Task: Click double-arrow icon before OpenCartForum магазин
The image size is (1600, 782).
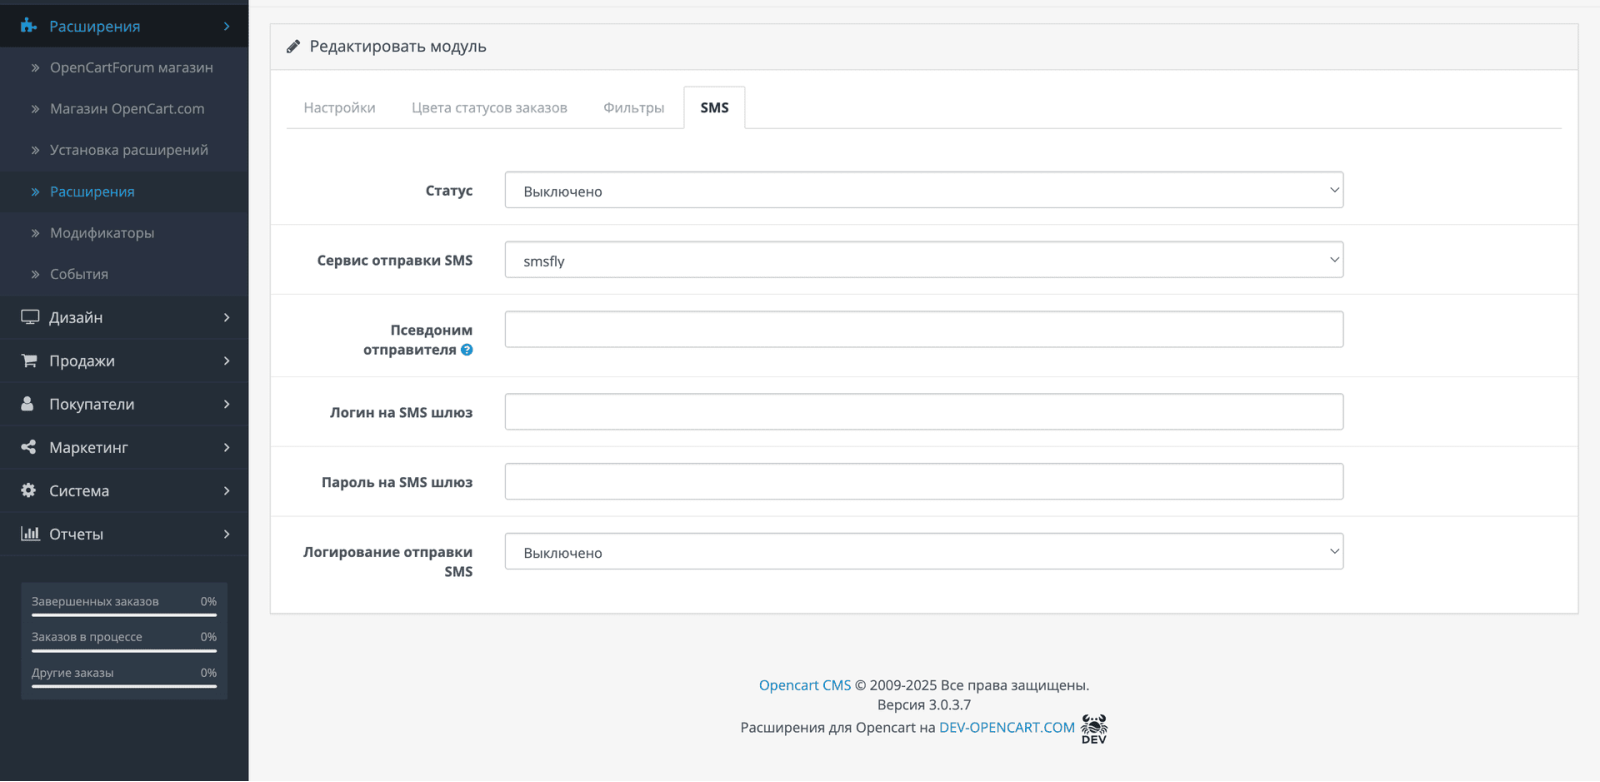Action: (x=35, y=68)
